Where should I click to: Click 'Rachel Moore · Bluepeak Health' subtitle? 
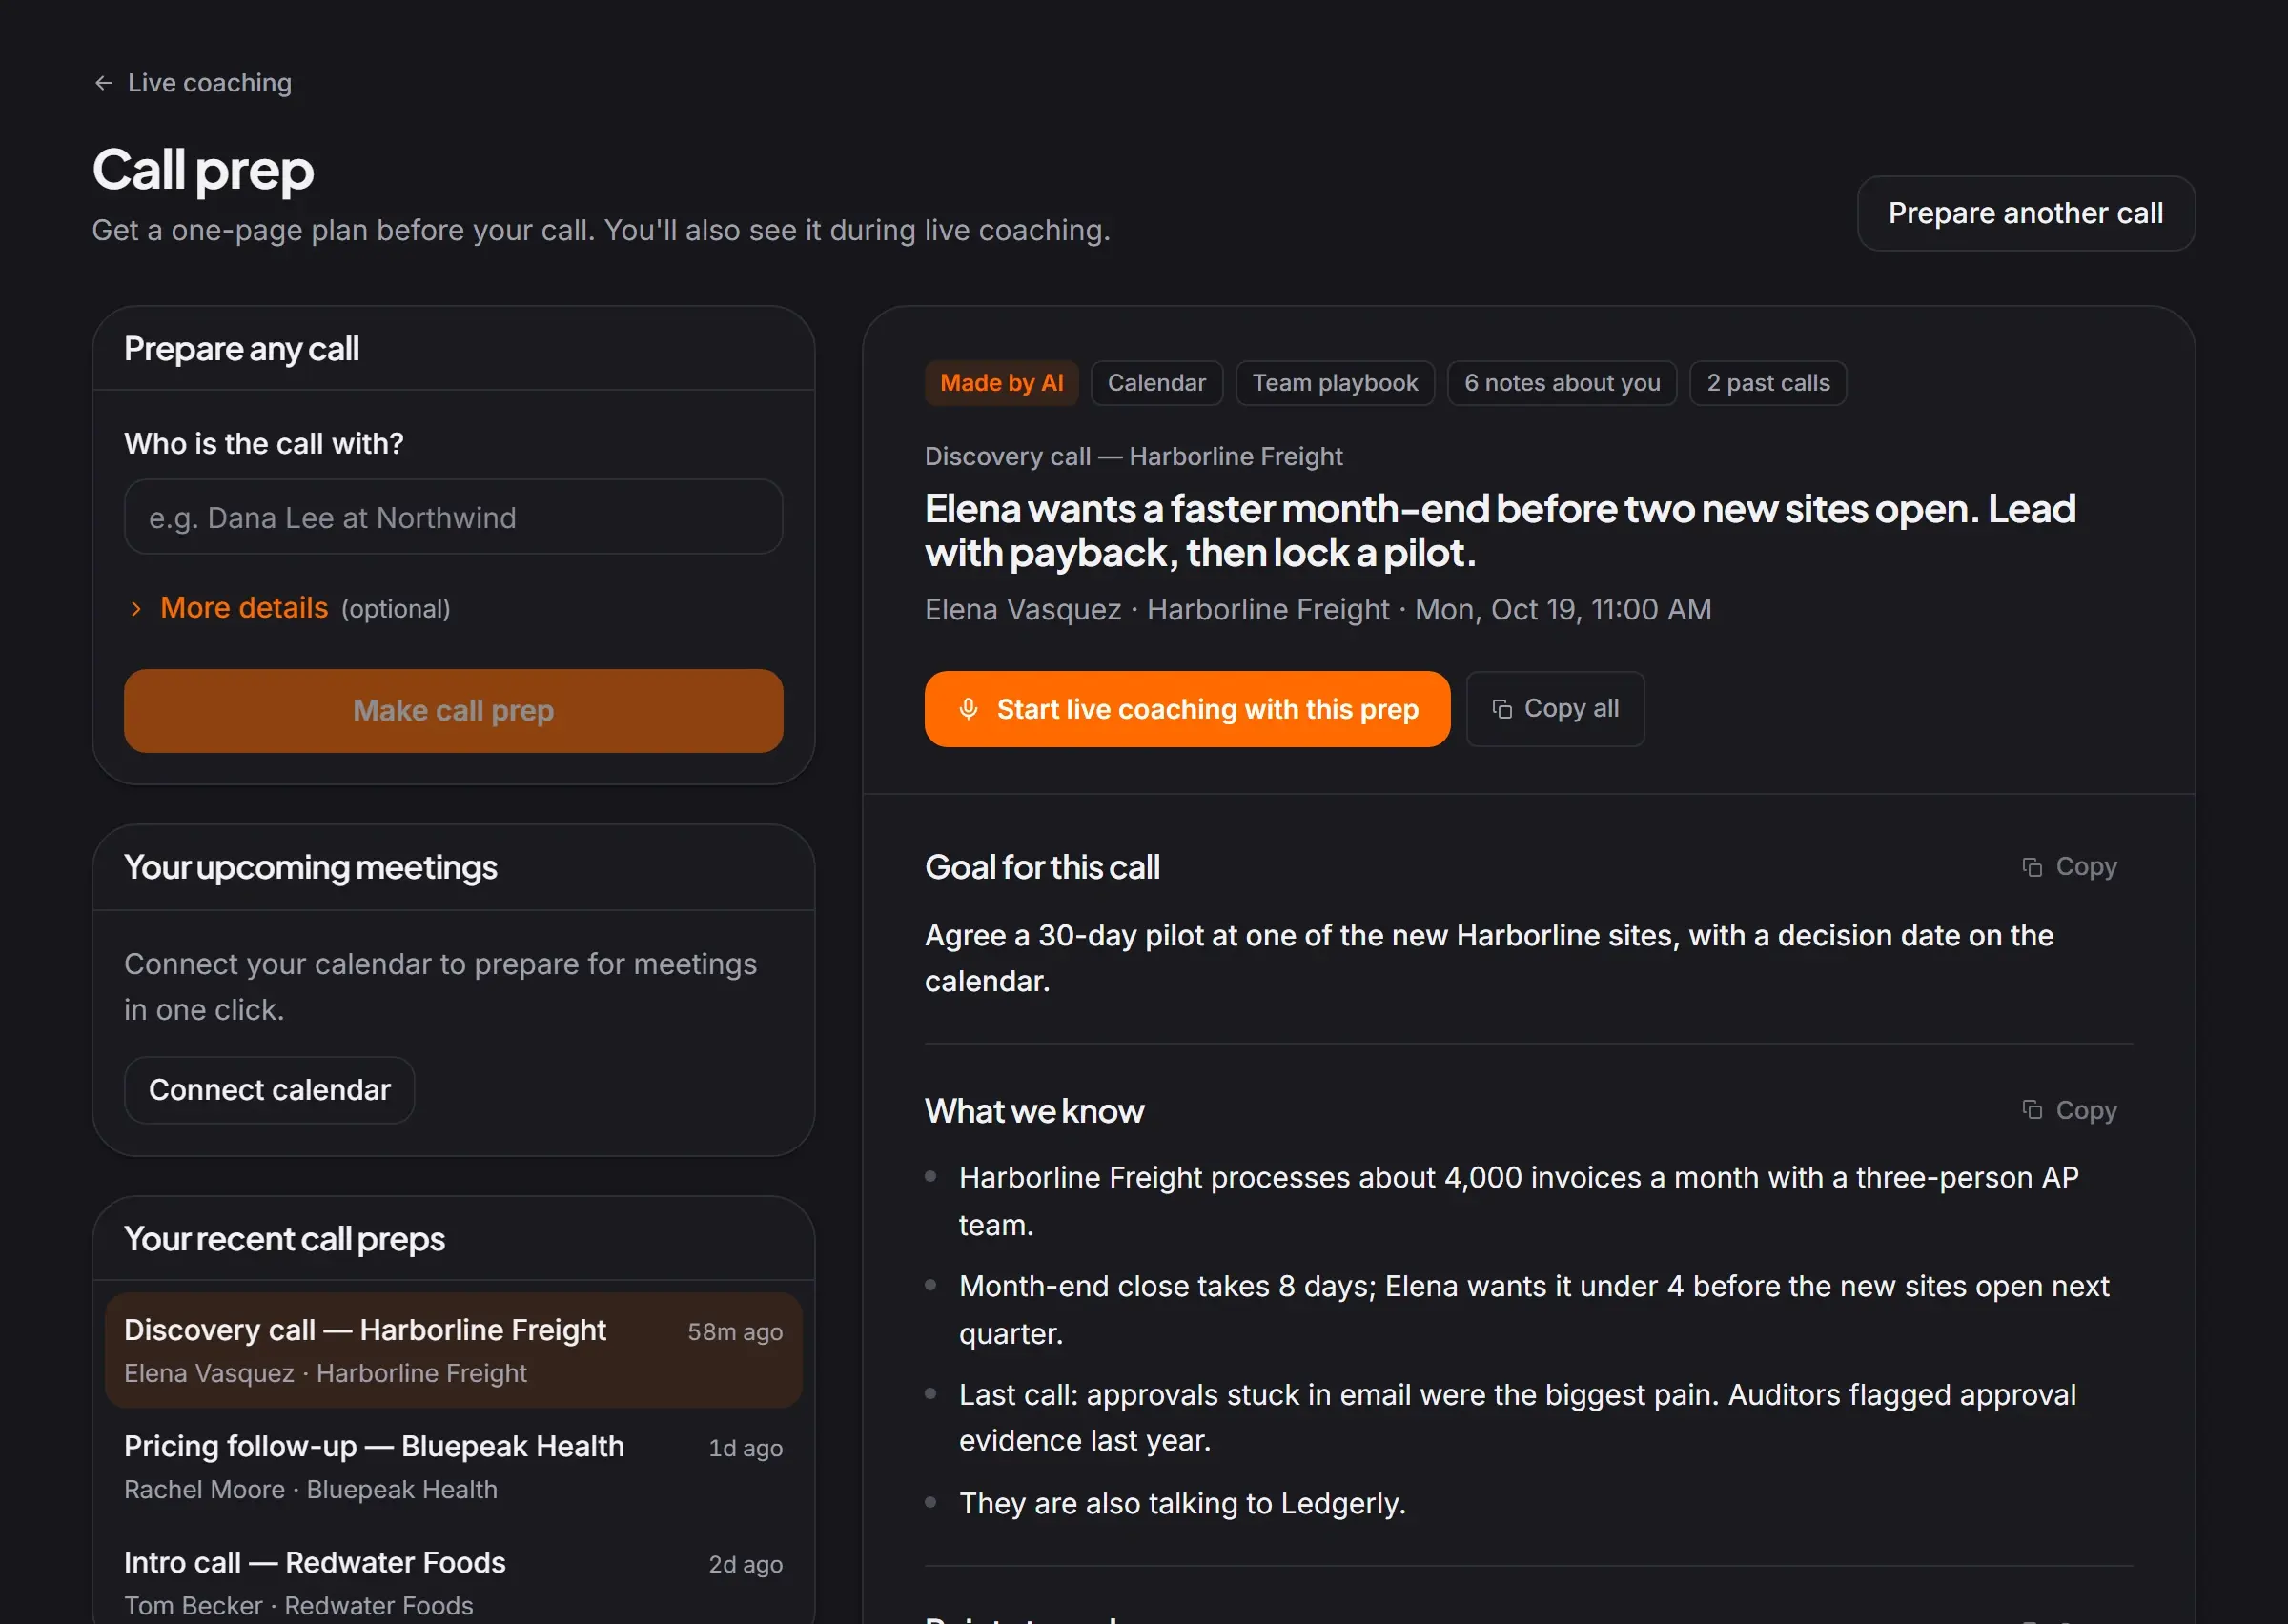coord(311,1489)
